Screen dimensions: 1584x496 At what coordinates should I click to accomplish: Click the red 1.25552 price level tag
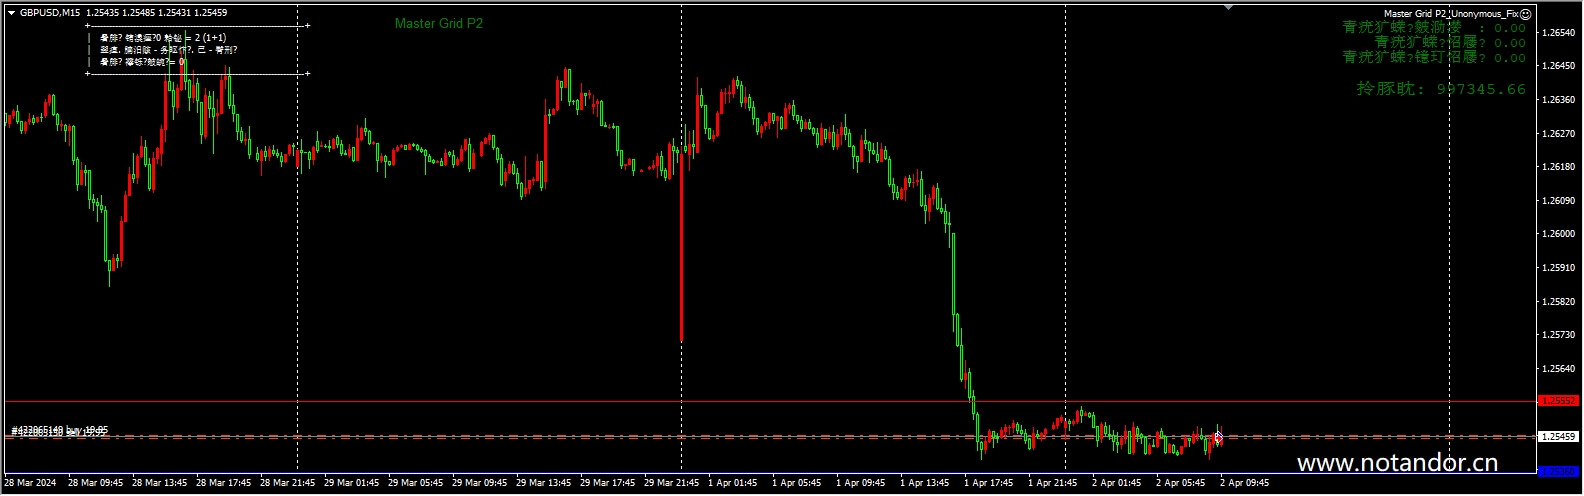[1559, 401]
